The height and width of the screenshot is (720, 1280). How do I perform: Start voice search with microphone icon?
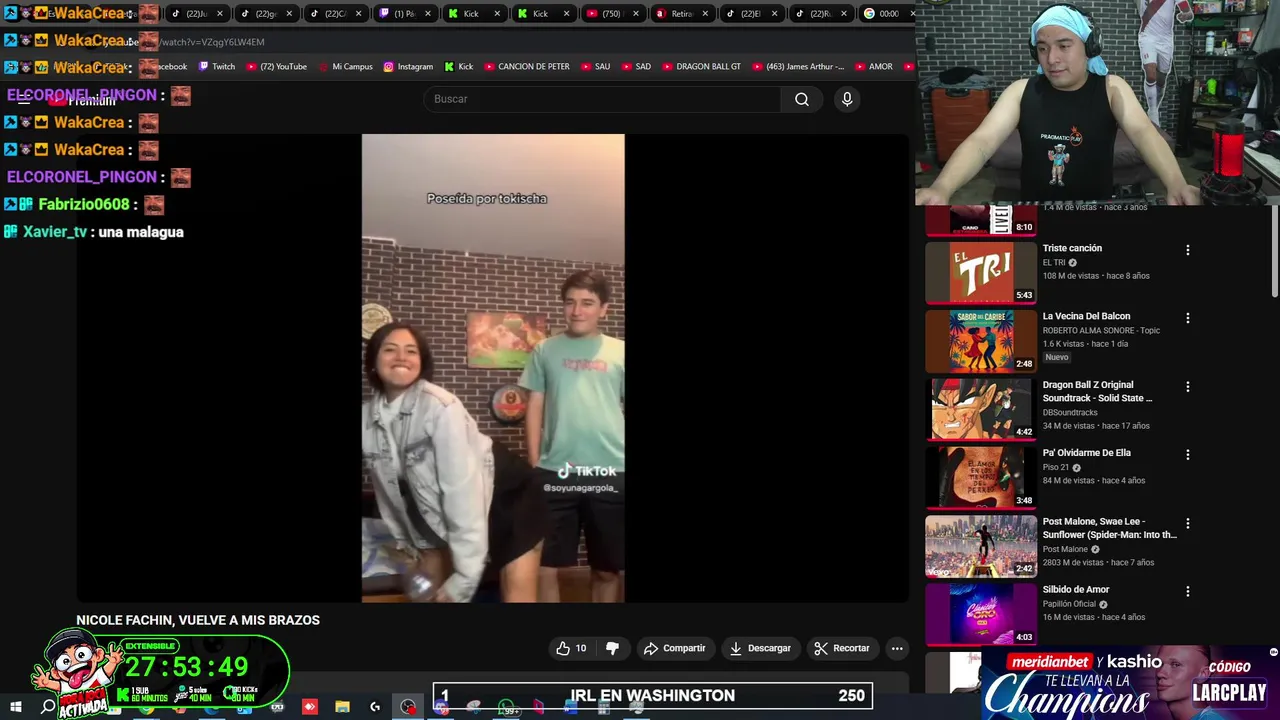click(847, 99)
